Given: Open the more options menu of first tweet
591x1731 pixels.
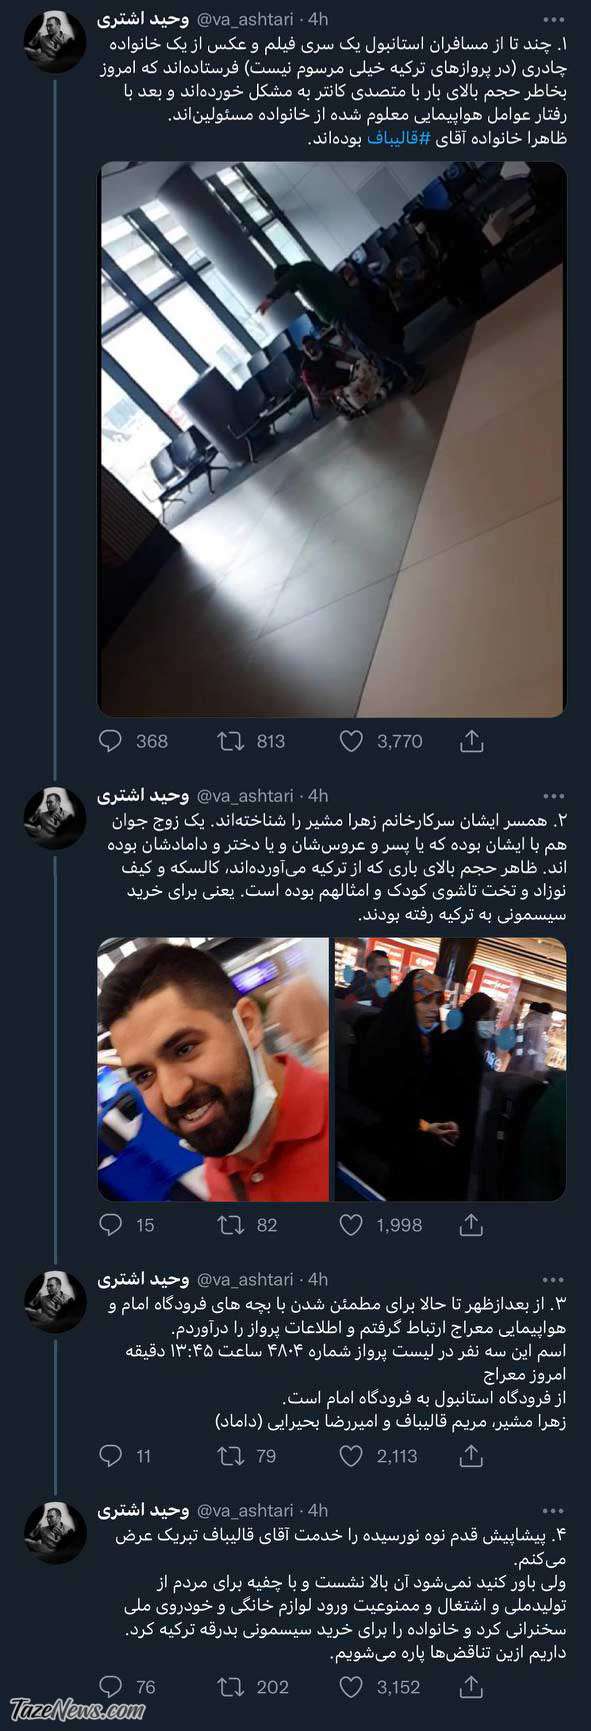Looking at the screenshot, I should point(553,20).
